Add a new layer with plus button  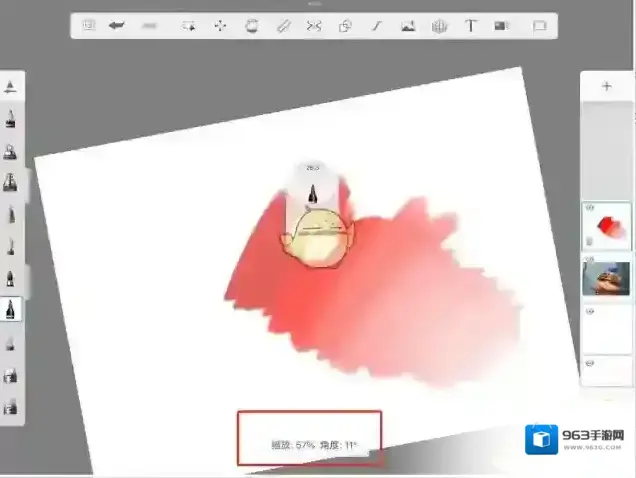point(607,86)
